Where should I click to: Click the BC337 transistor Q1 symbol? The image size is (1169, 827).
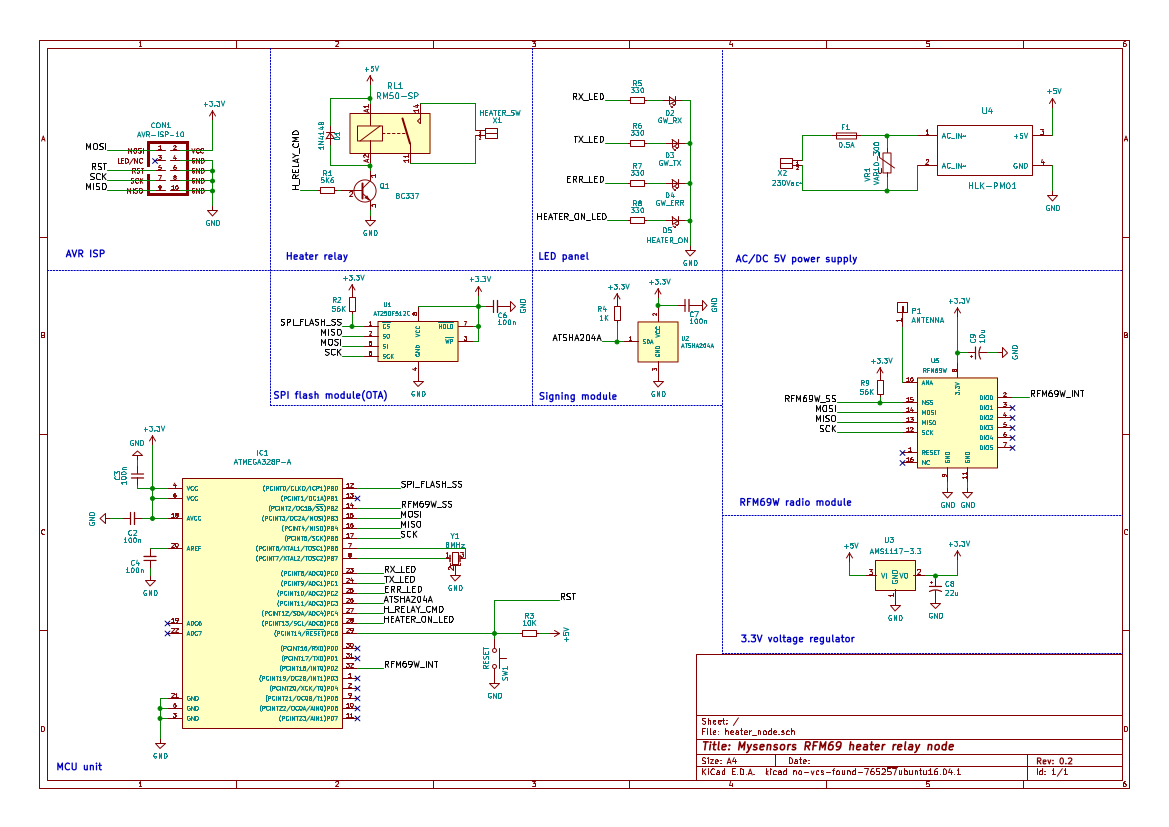click(365, 188)
